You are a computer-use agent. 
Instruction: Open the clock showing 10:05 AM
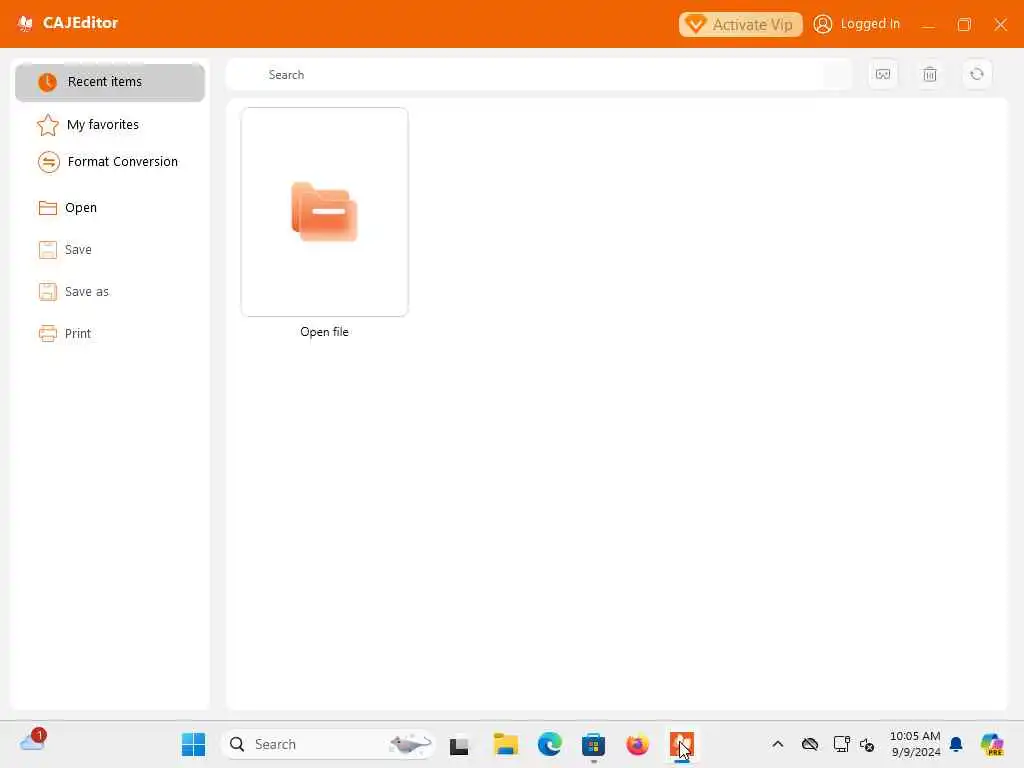(915, 744)
